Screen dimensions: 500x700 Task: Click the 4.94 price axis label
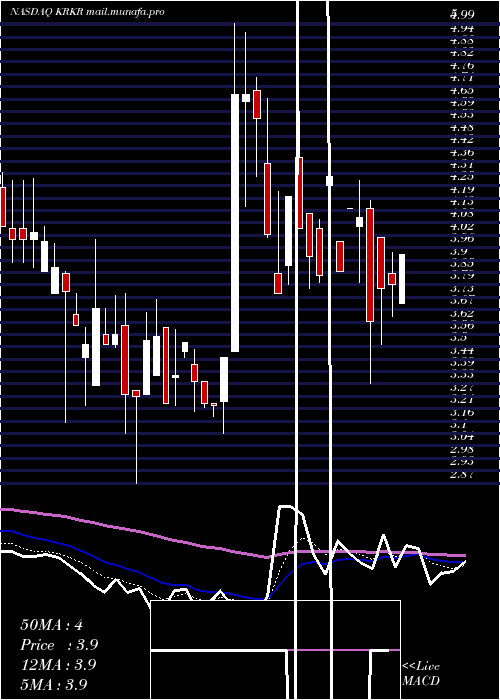point(462,29)
